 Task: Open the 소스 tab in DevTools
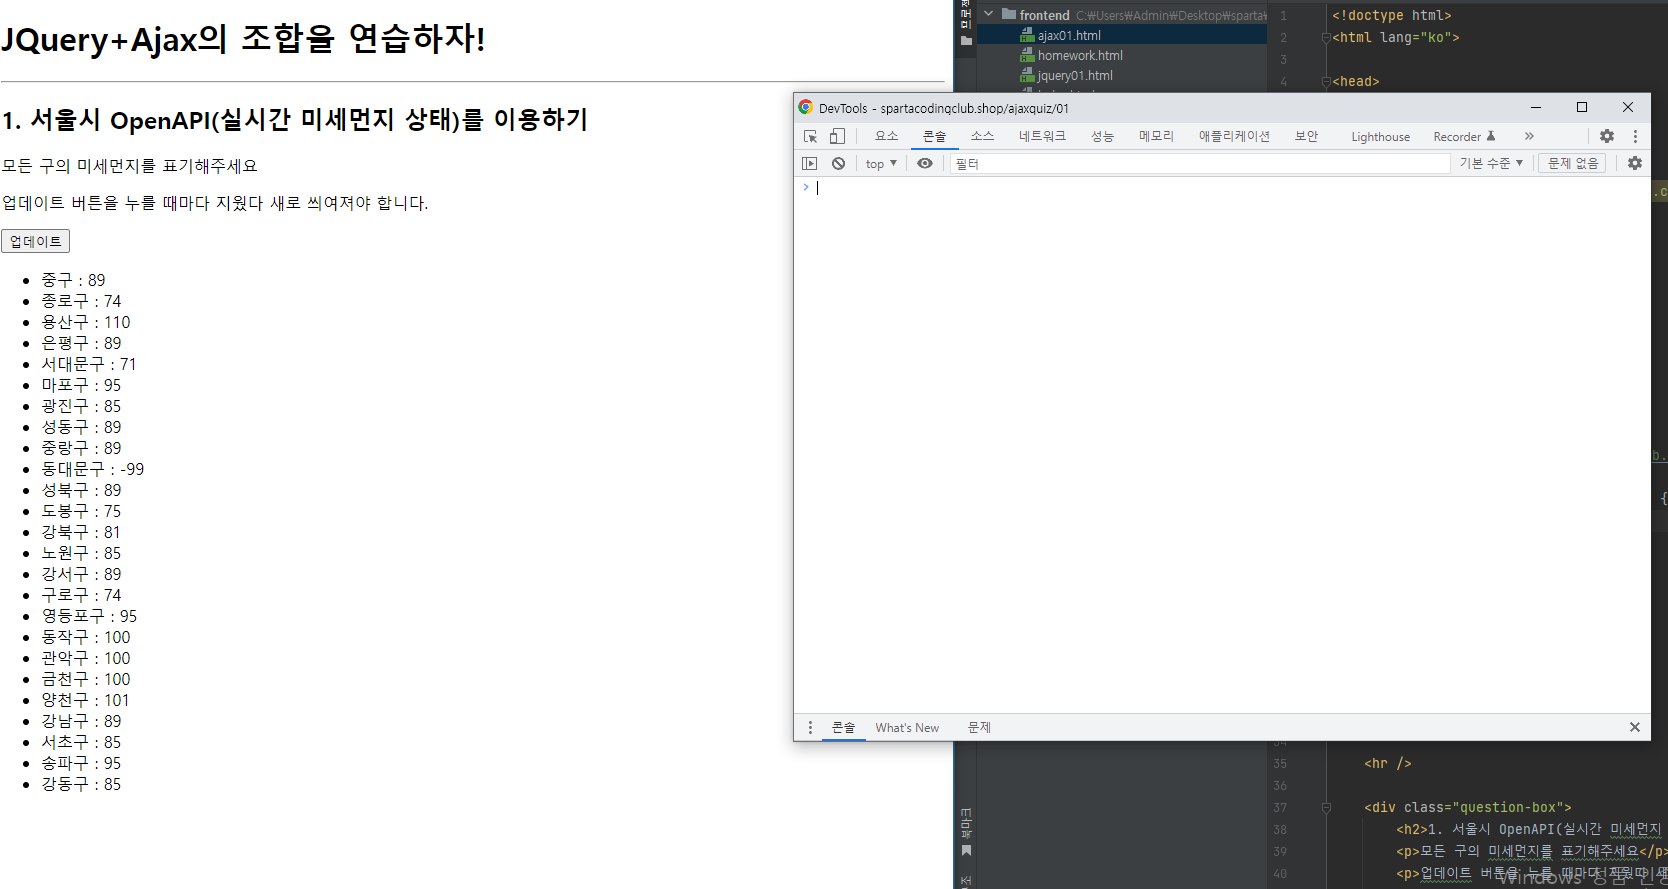pos(982,136)
